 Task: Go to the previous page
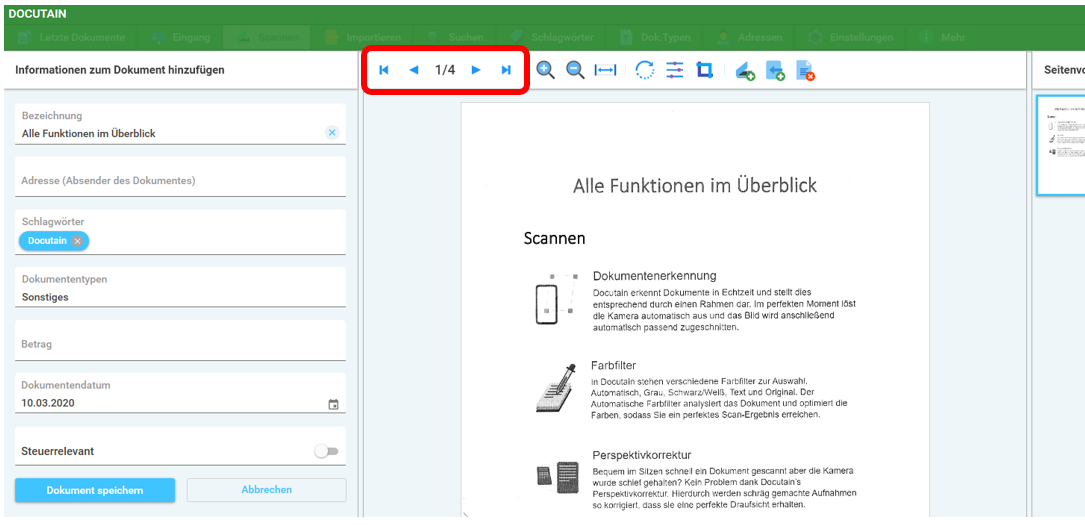pos(414,70)
